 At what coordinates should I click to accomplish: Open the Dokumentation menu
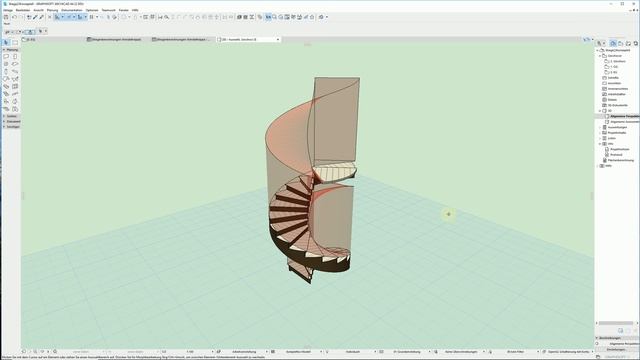(72, 10)
